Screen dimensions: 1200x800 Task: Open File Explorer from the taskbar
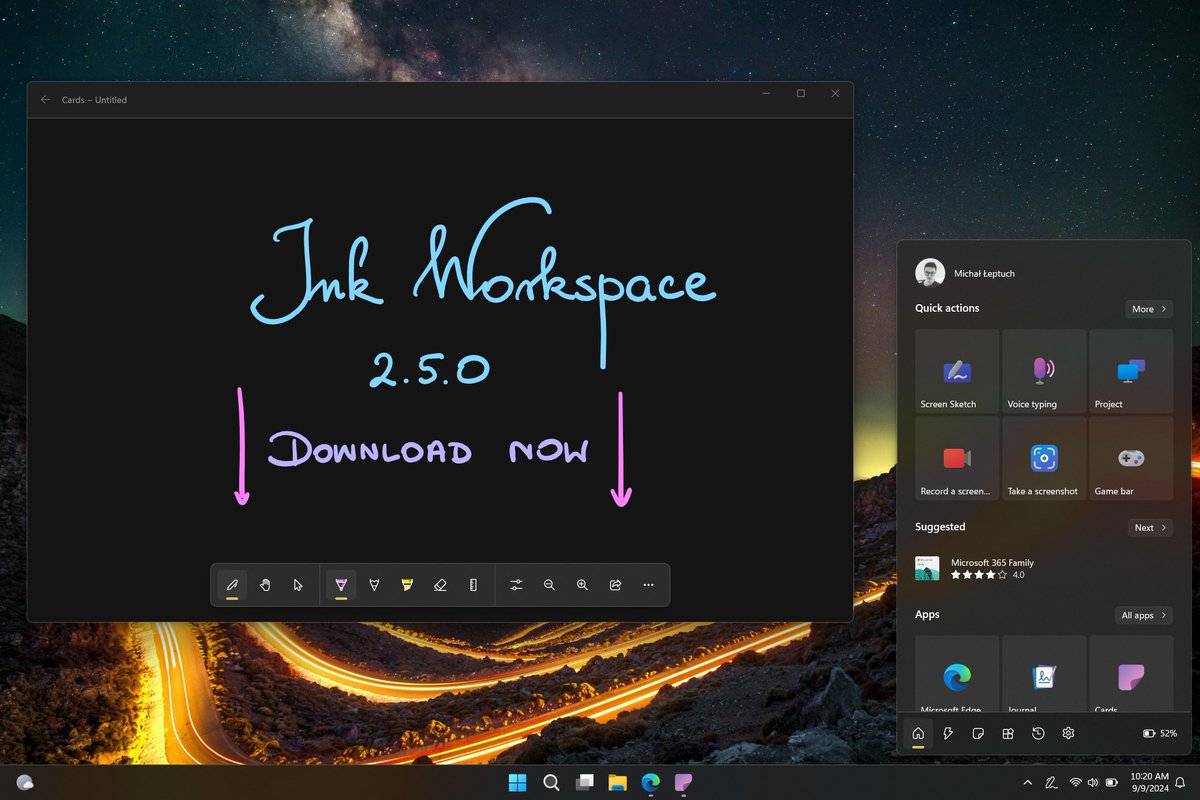(617, 782)
